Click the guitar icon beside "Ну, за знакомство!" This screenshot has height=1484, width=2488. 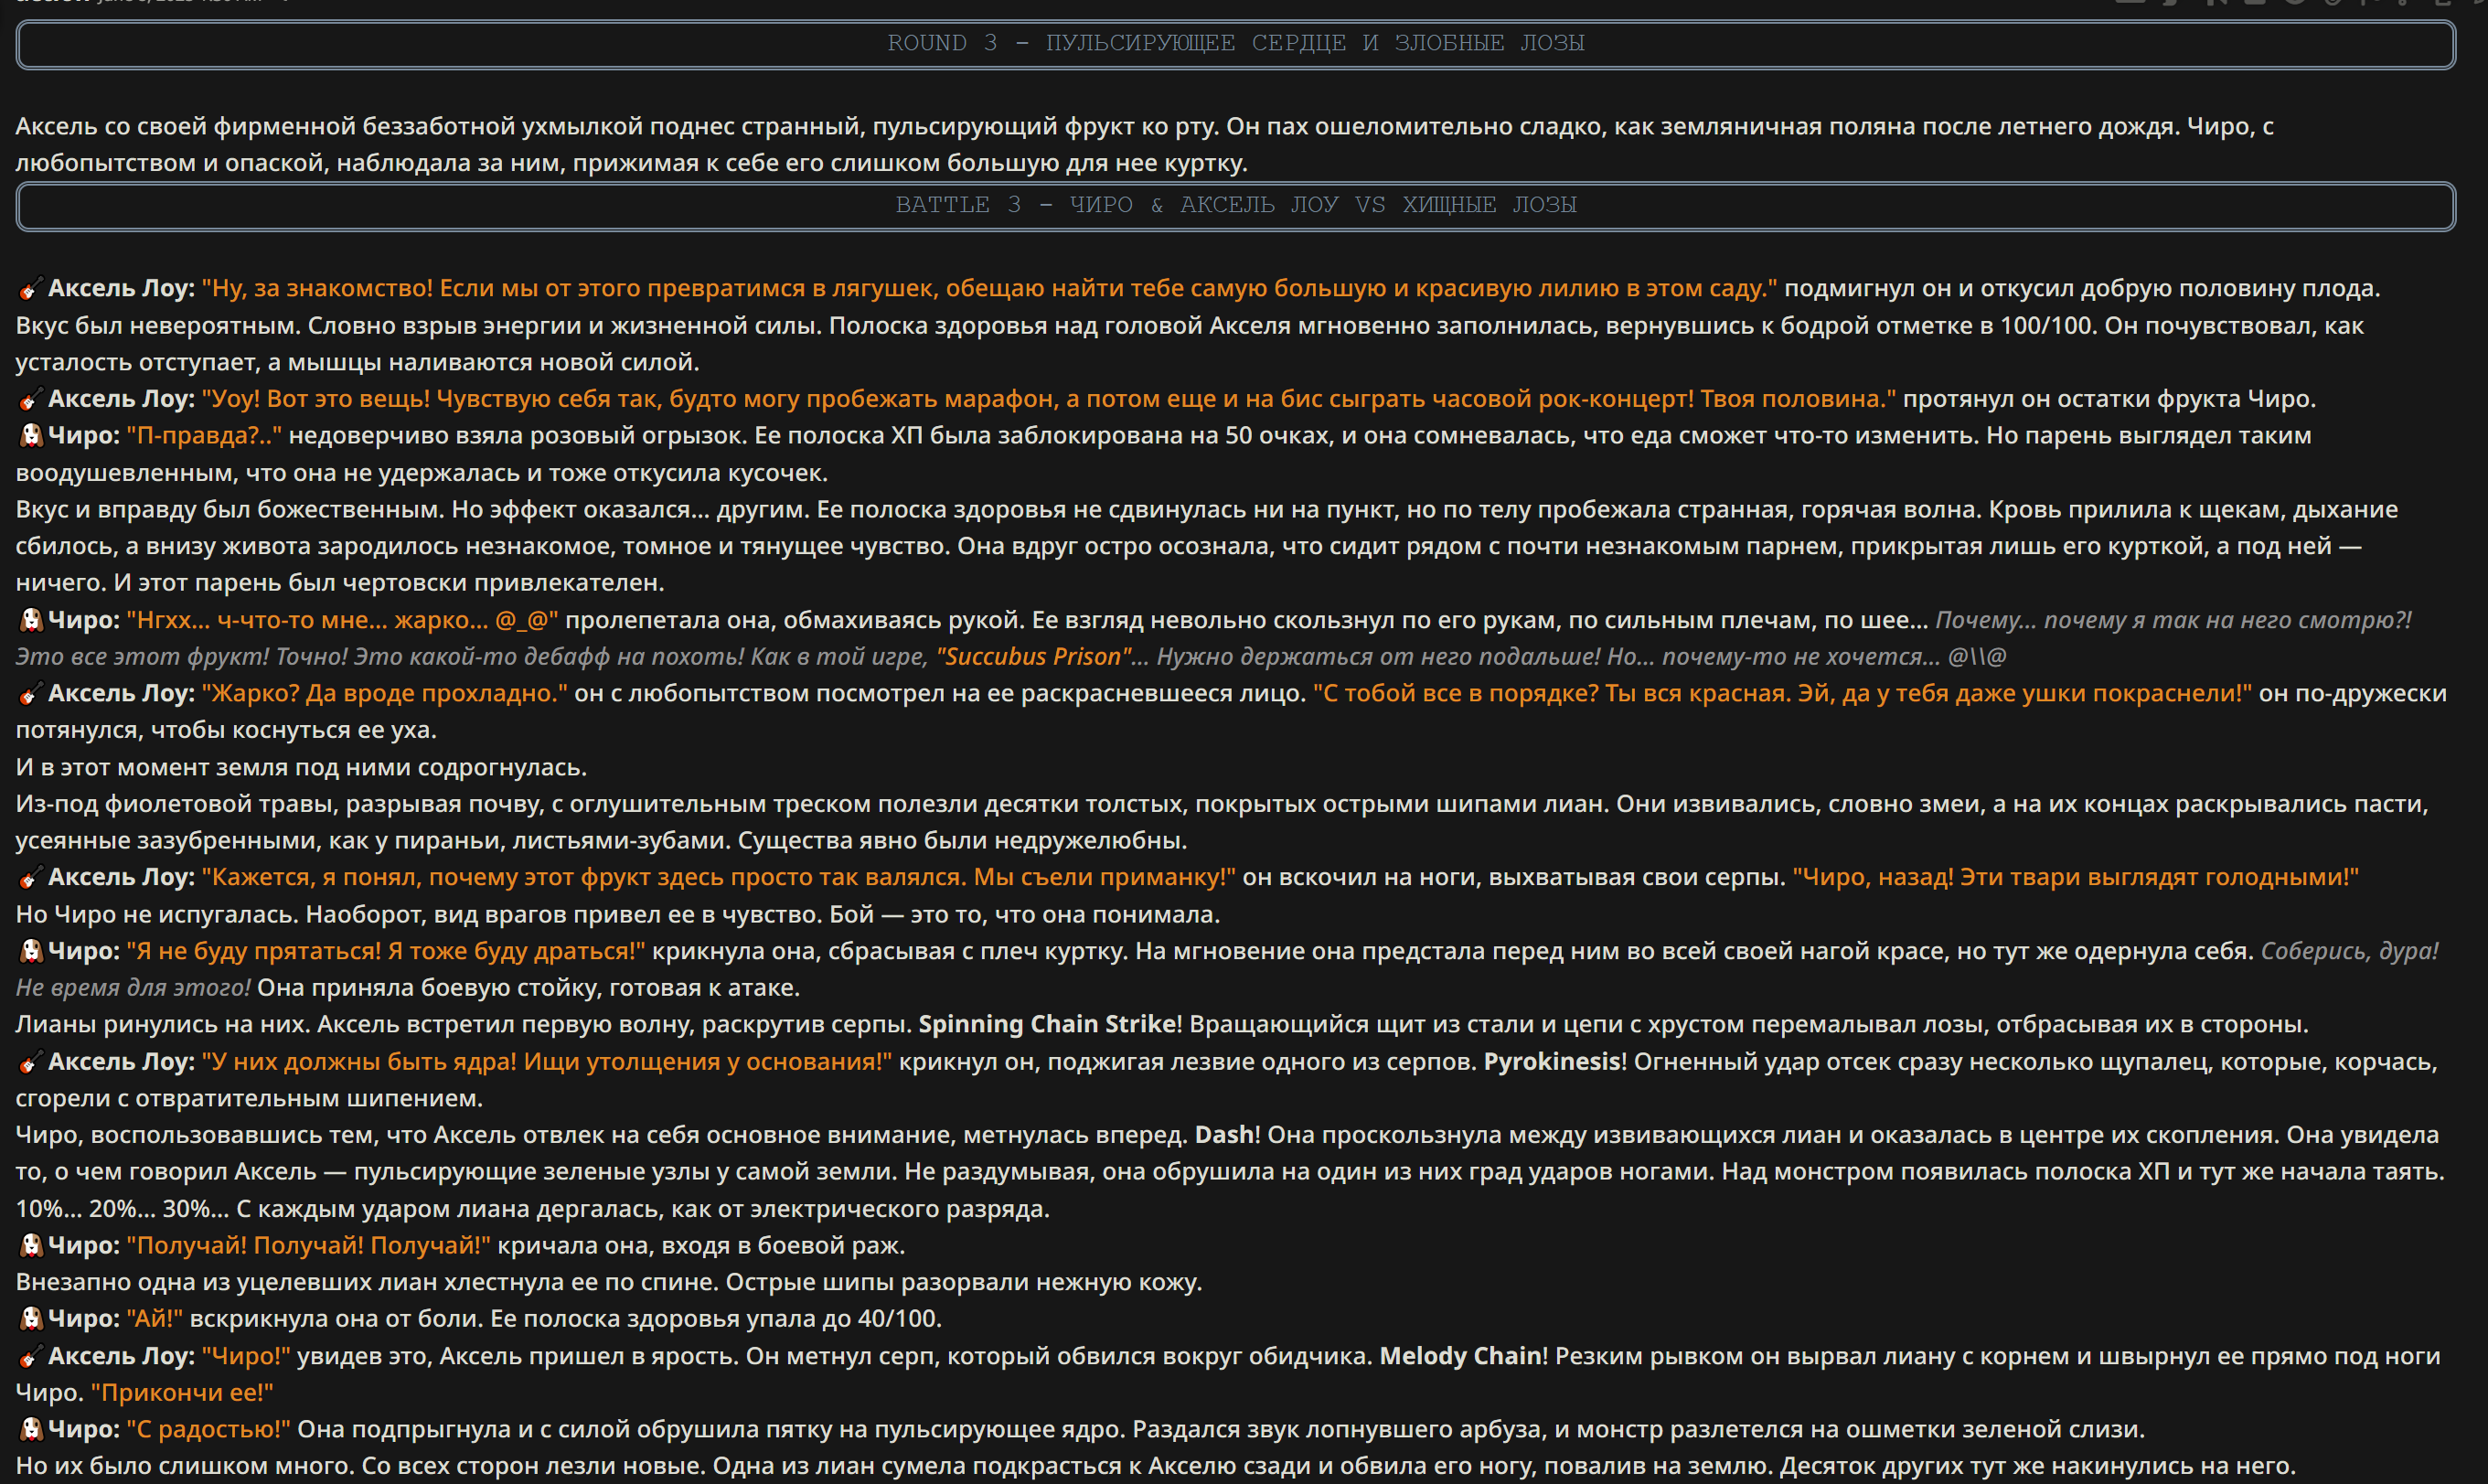(x=30, y=289)
